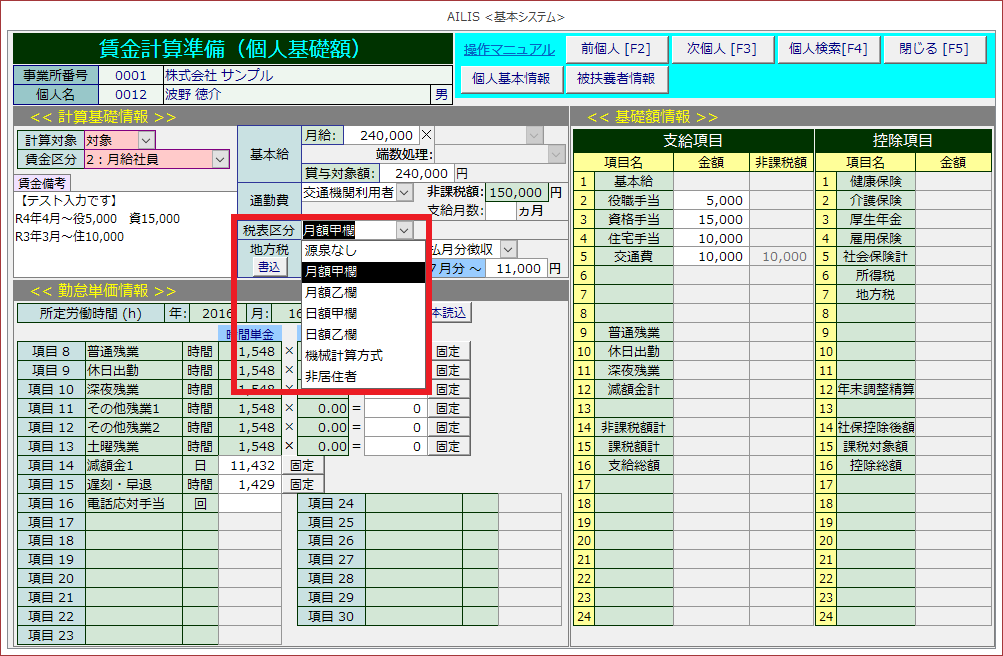This screenshot has width=1003, height=656.
Task: Expand the 交通機関利用者 commuting dropdown
Action: (404, 192)
